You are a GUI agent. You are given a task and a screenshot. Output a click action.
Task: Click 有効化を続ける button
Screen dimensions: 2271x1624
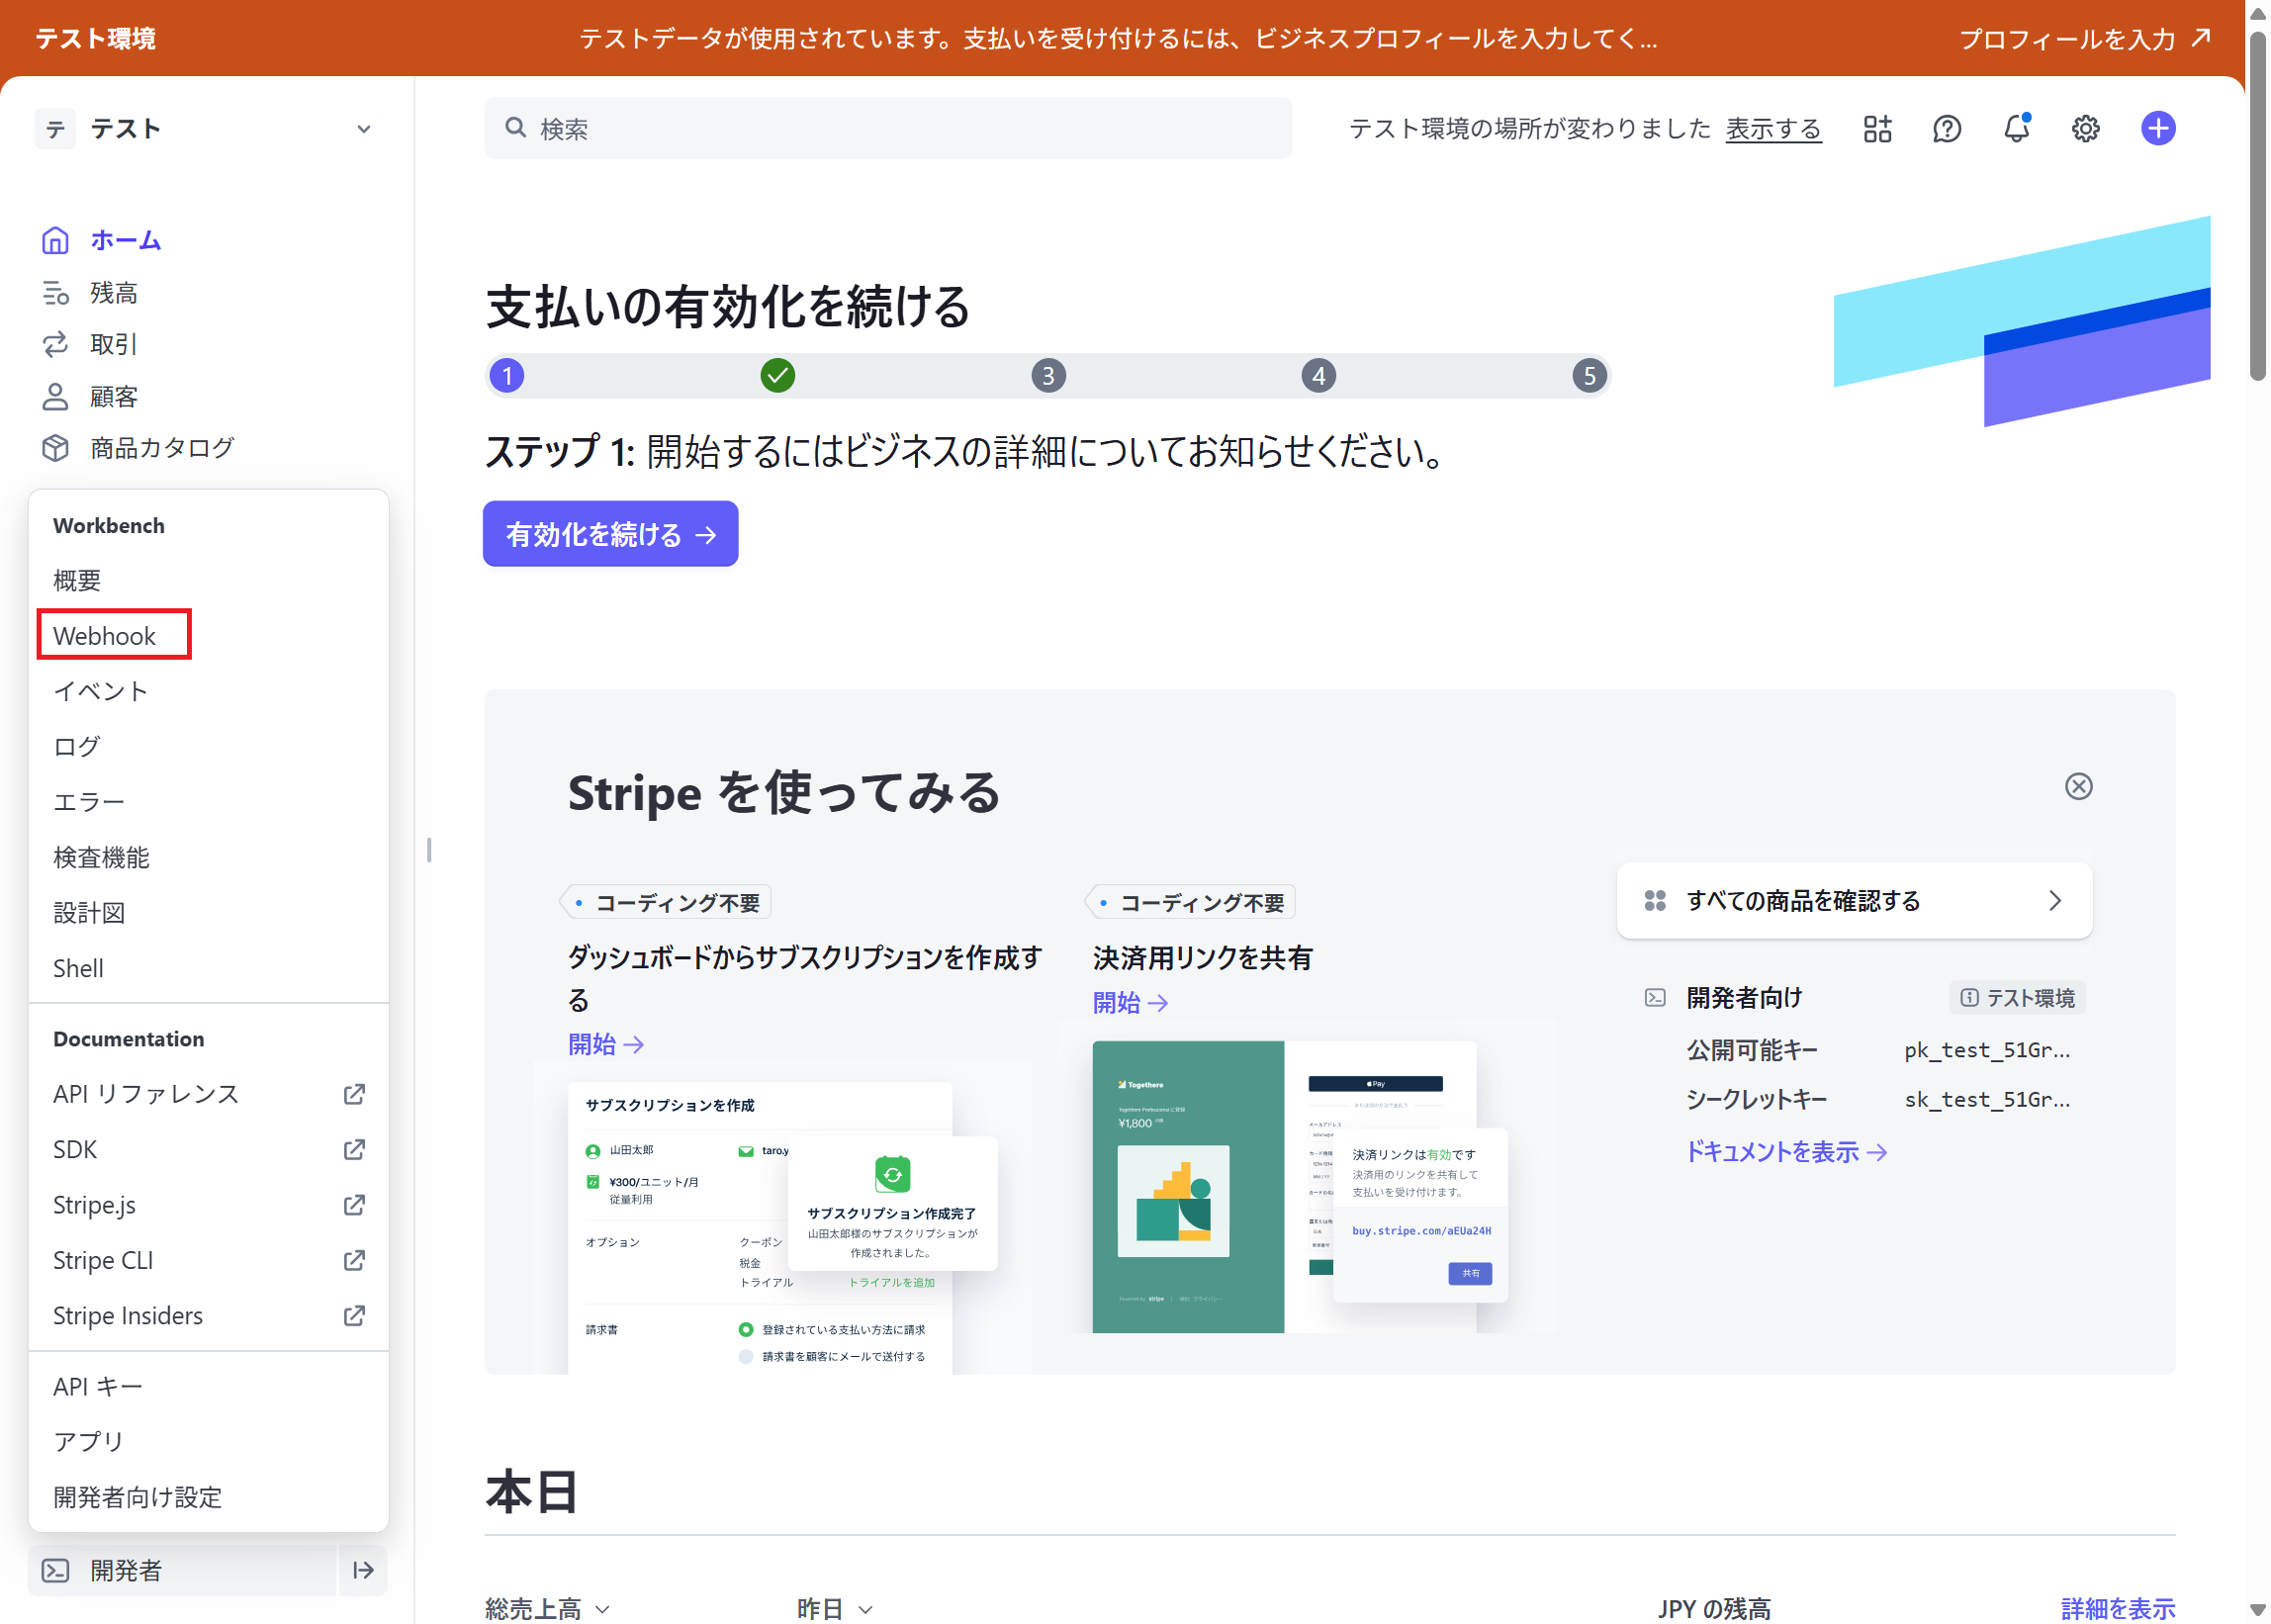(610, 534)
